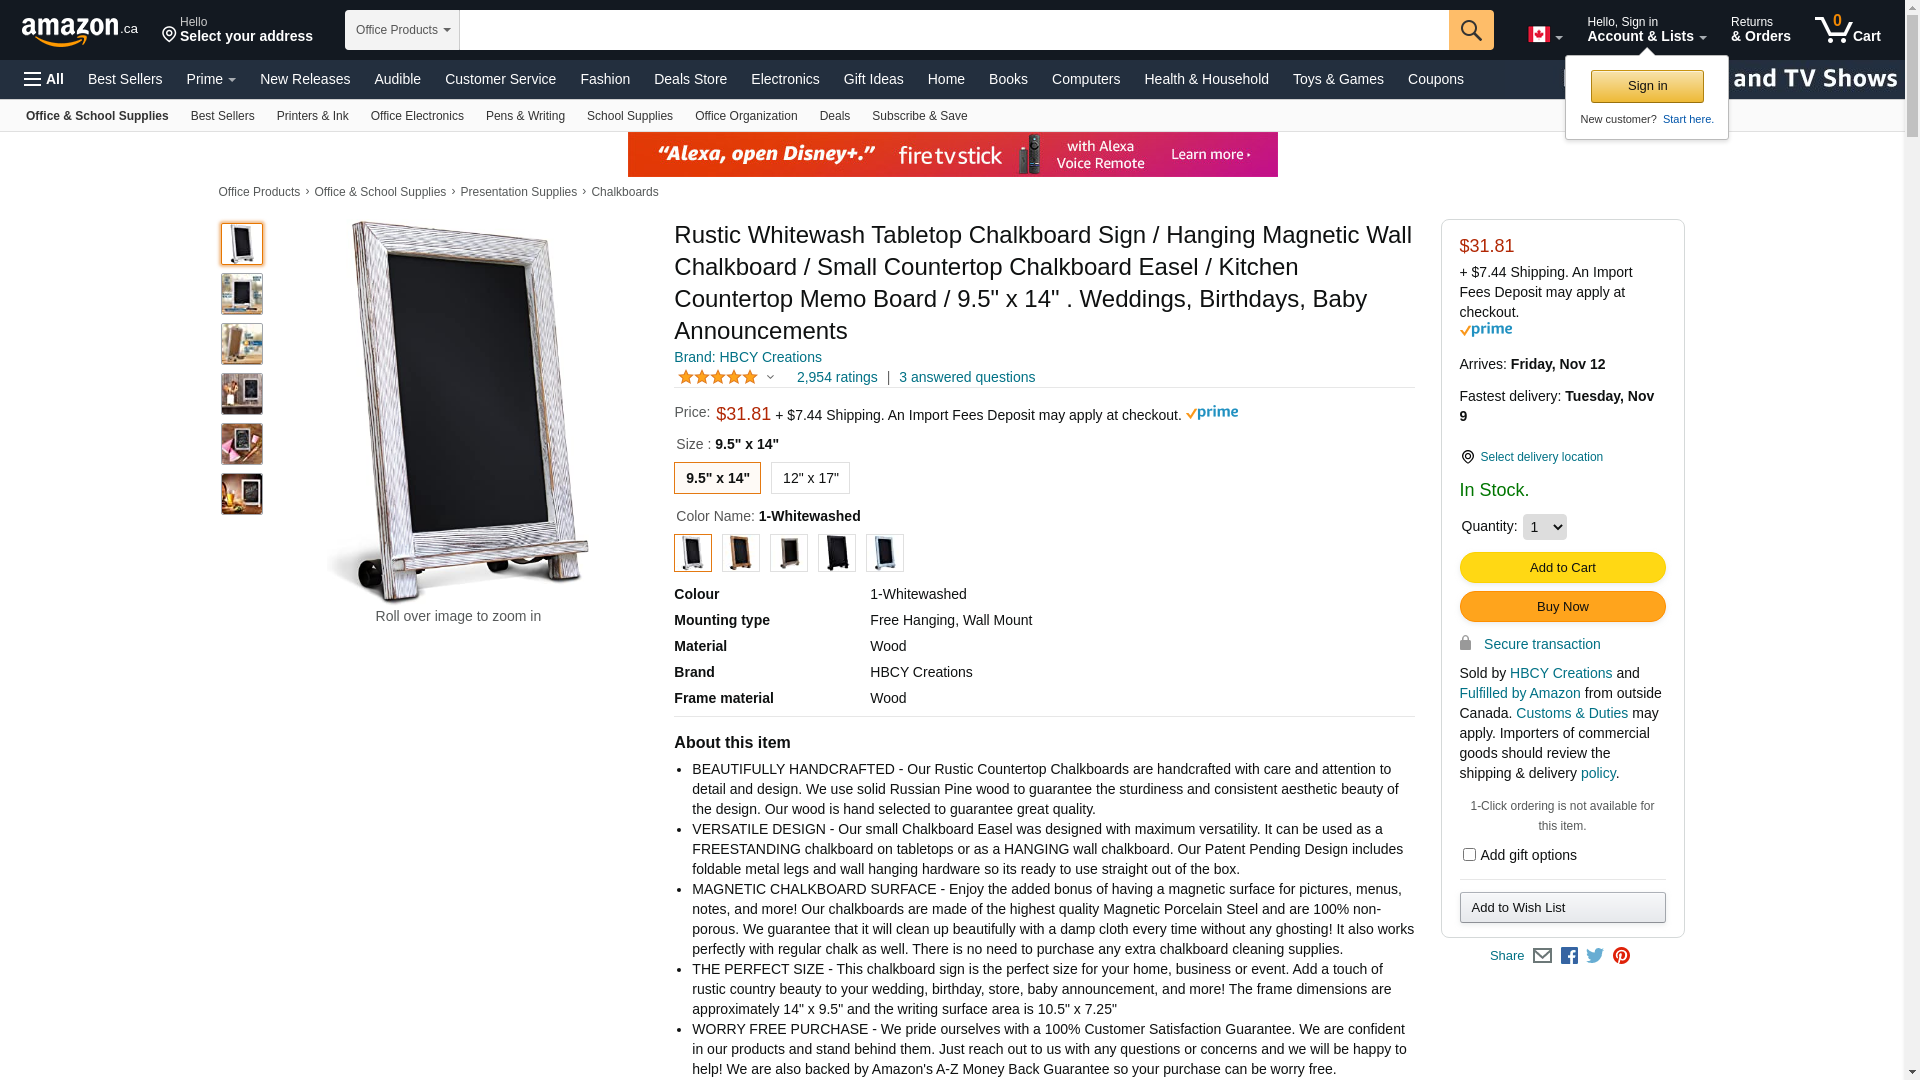Add item to cart

(x=1562, y=568)
